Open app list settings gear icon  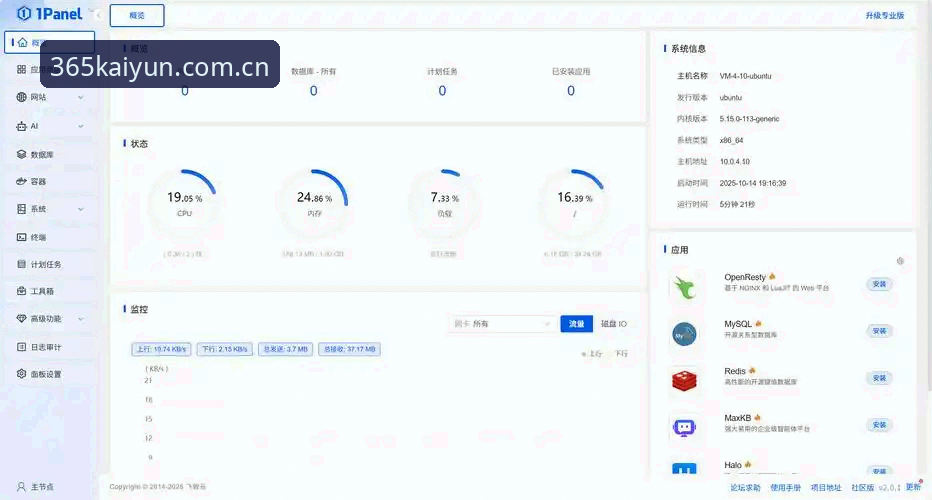[900, 261]
